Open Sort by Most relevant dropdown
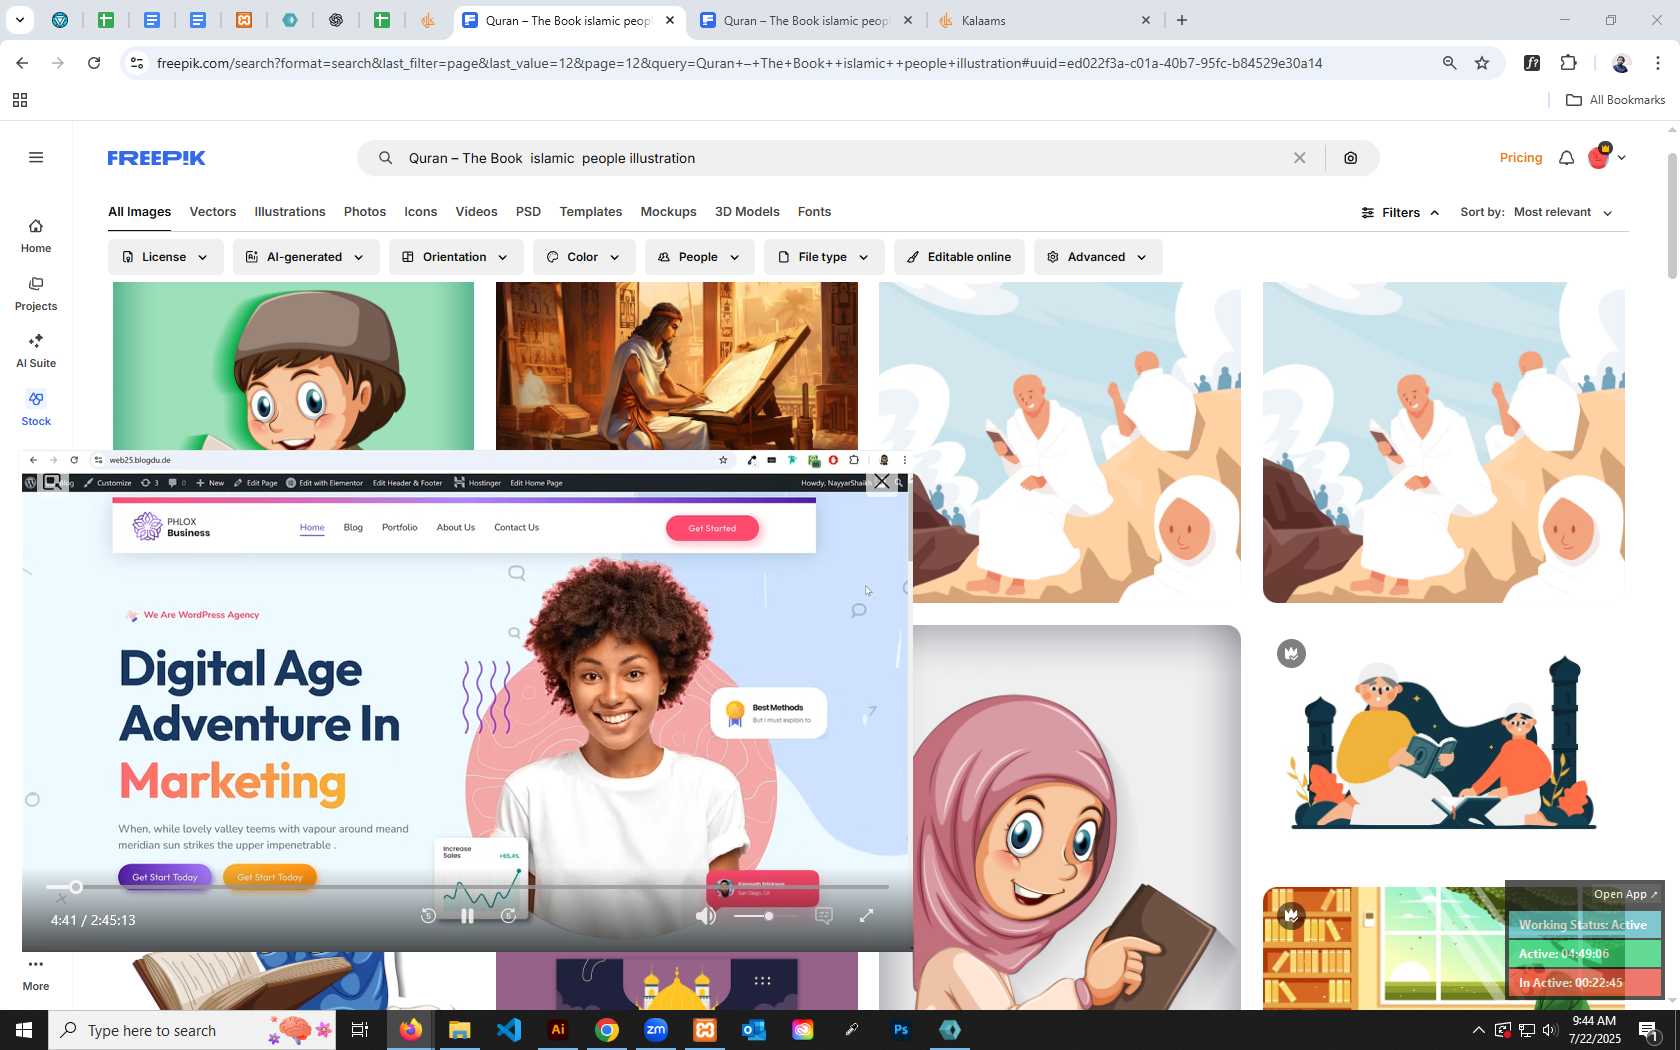 pos(1563,212)
